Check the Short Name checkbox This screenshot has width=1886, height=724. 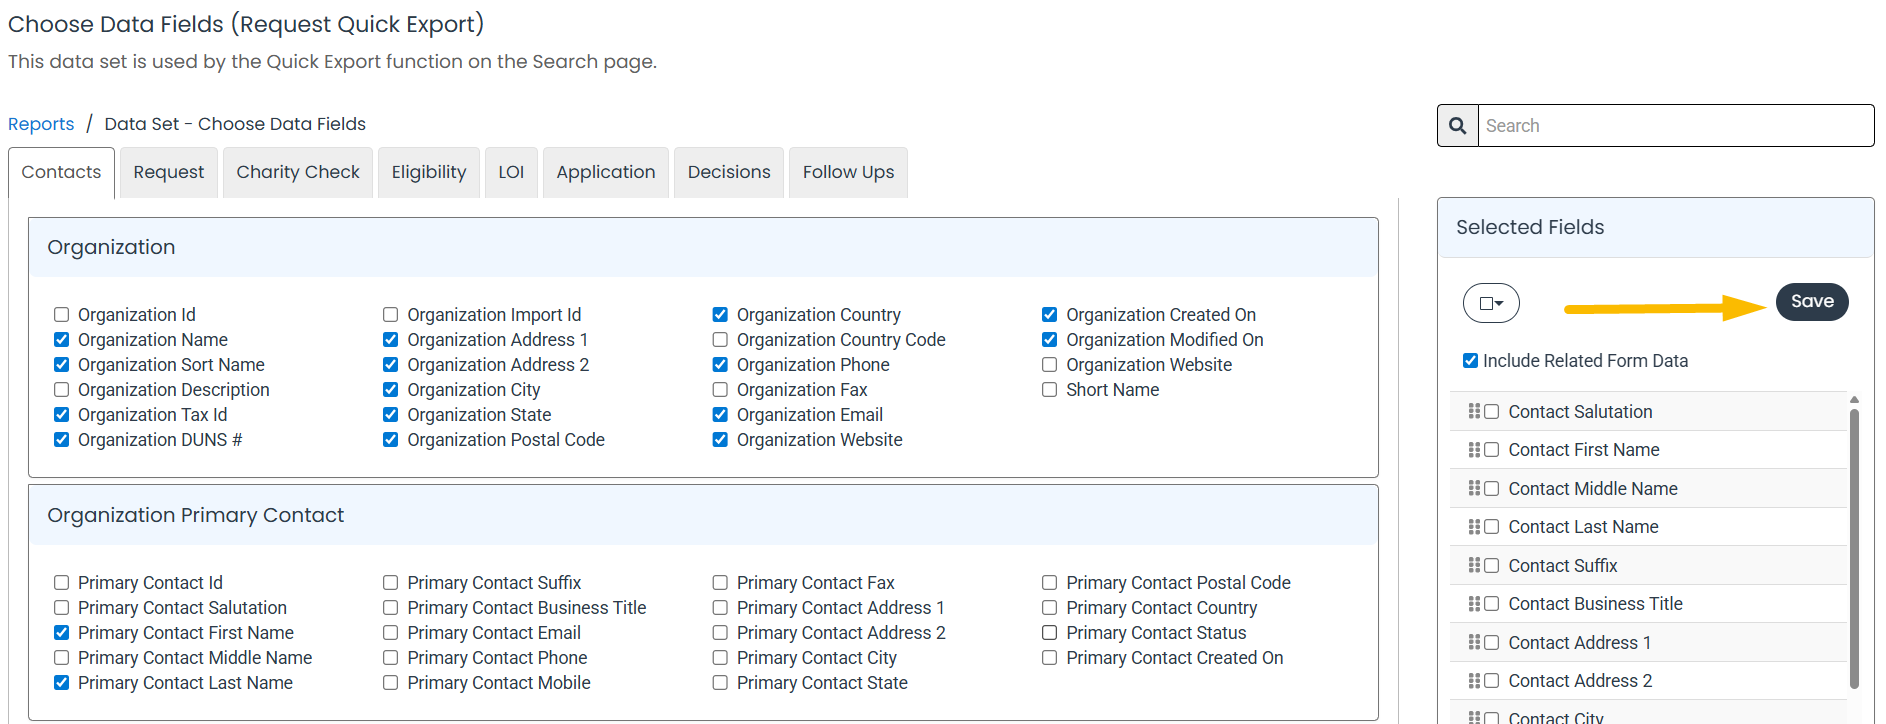point(1050,390)
